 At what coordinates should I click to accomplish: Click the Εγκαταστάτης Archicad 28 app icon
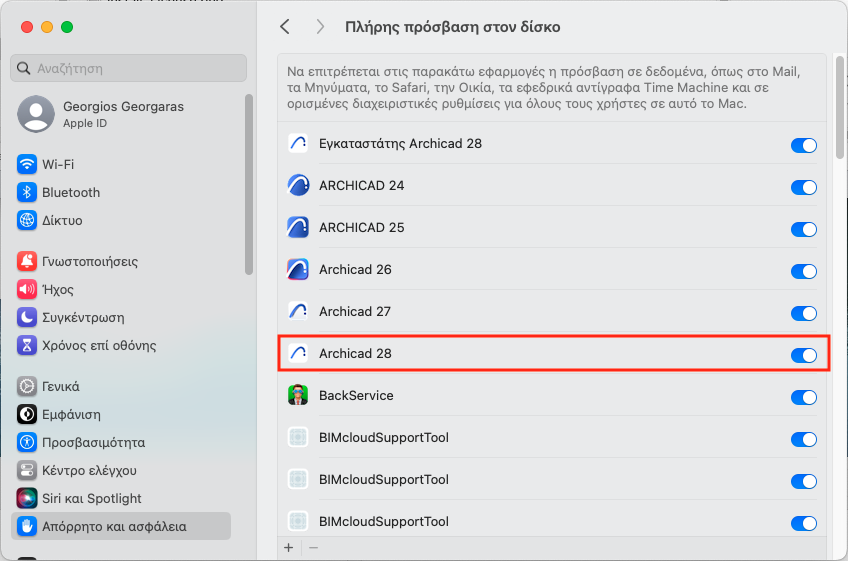tap(298, 143)
